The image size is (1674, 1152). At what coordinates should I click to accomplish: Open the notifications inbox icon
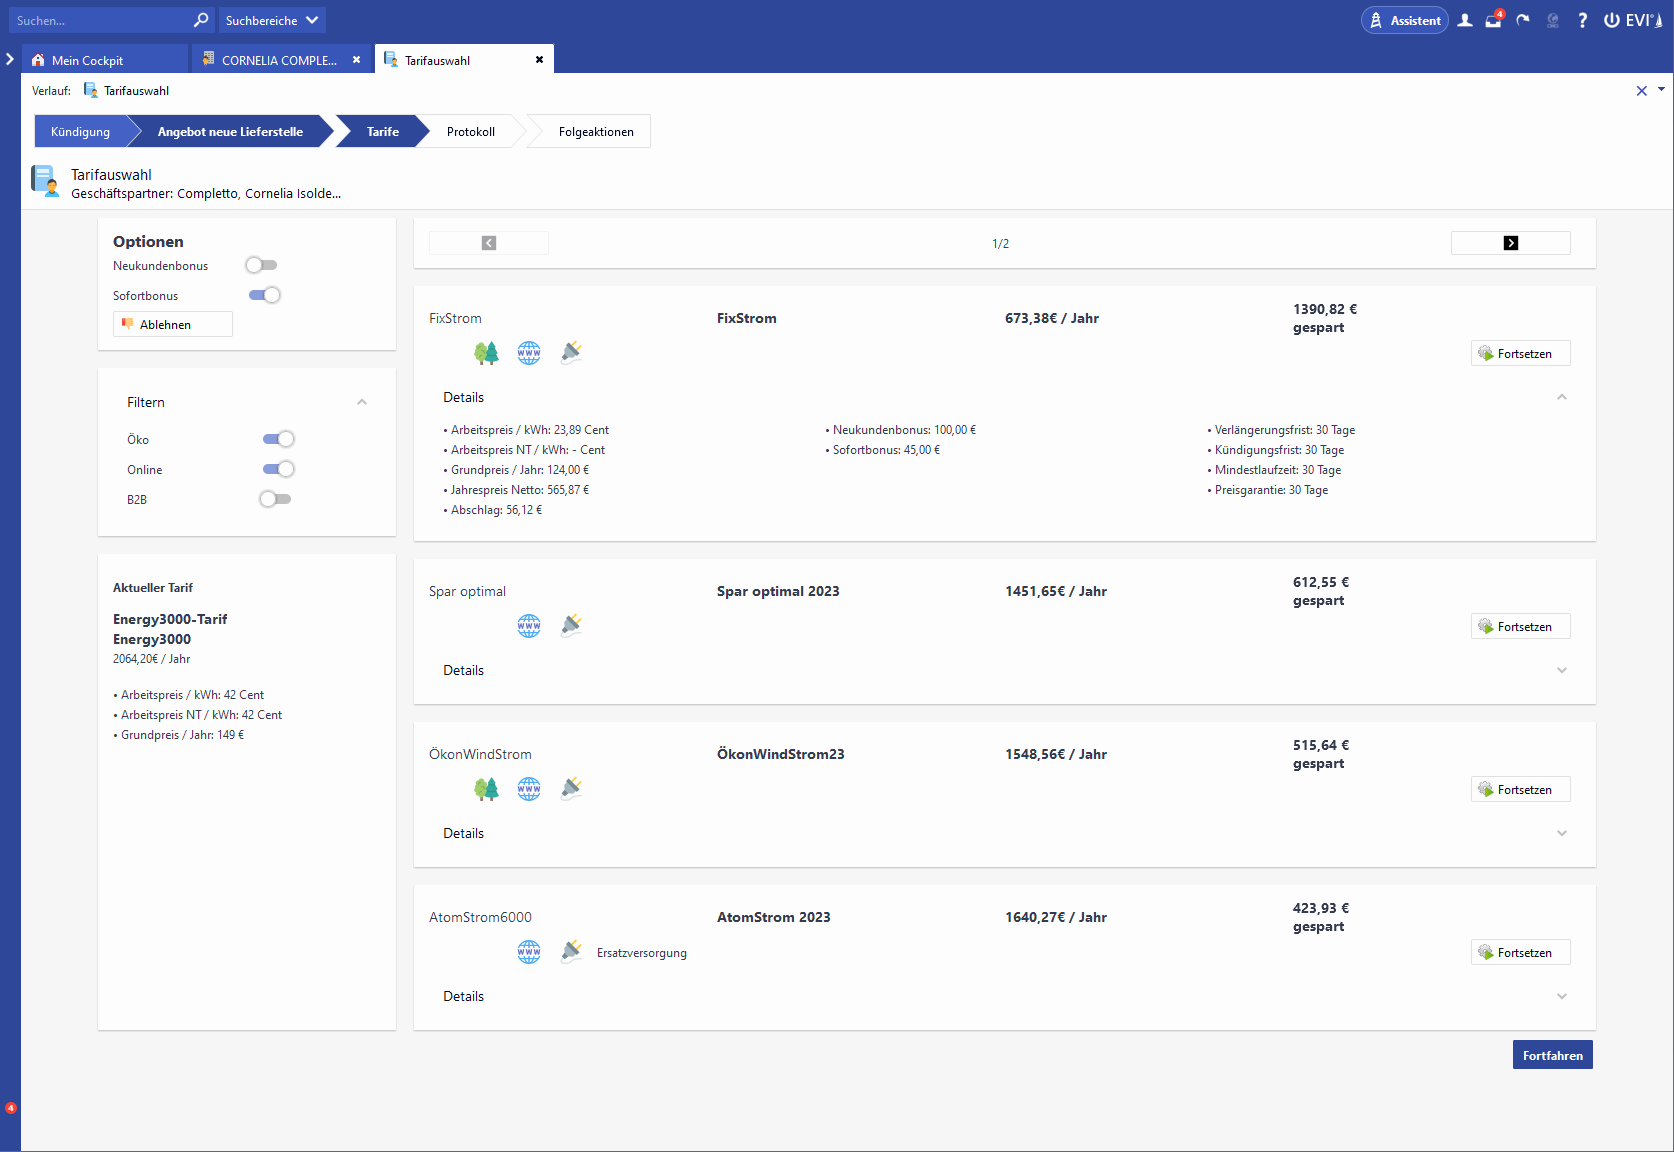pos(1493,21)
